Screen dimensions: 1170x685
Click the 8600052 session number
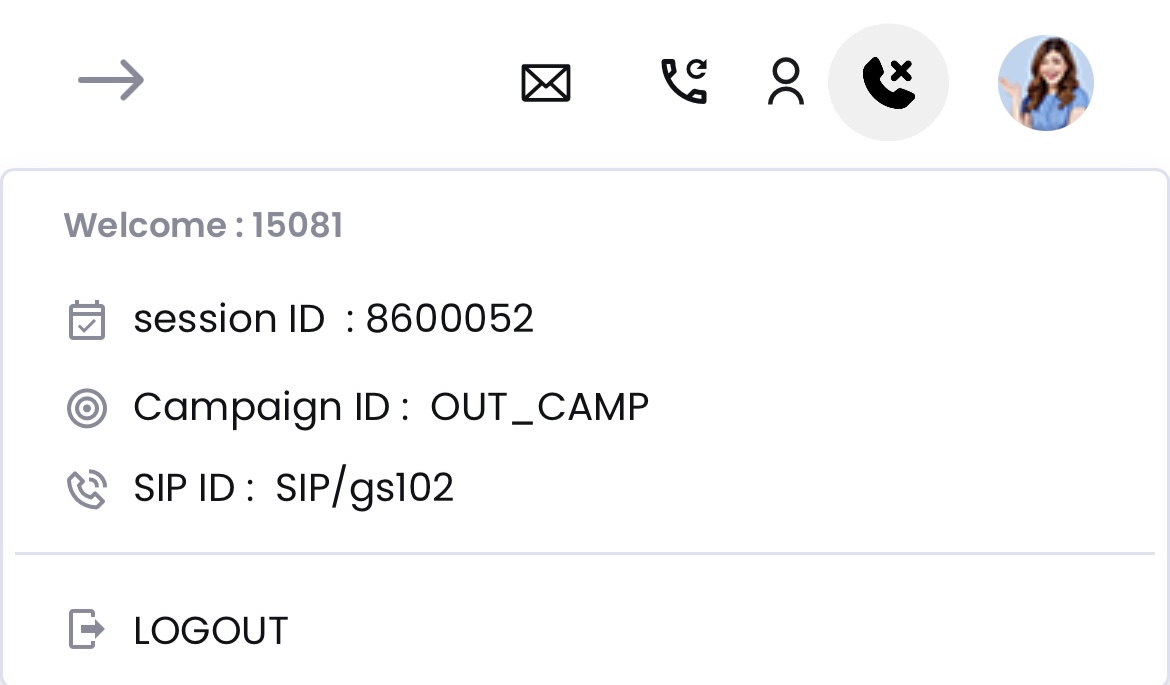pos(450,319)
